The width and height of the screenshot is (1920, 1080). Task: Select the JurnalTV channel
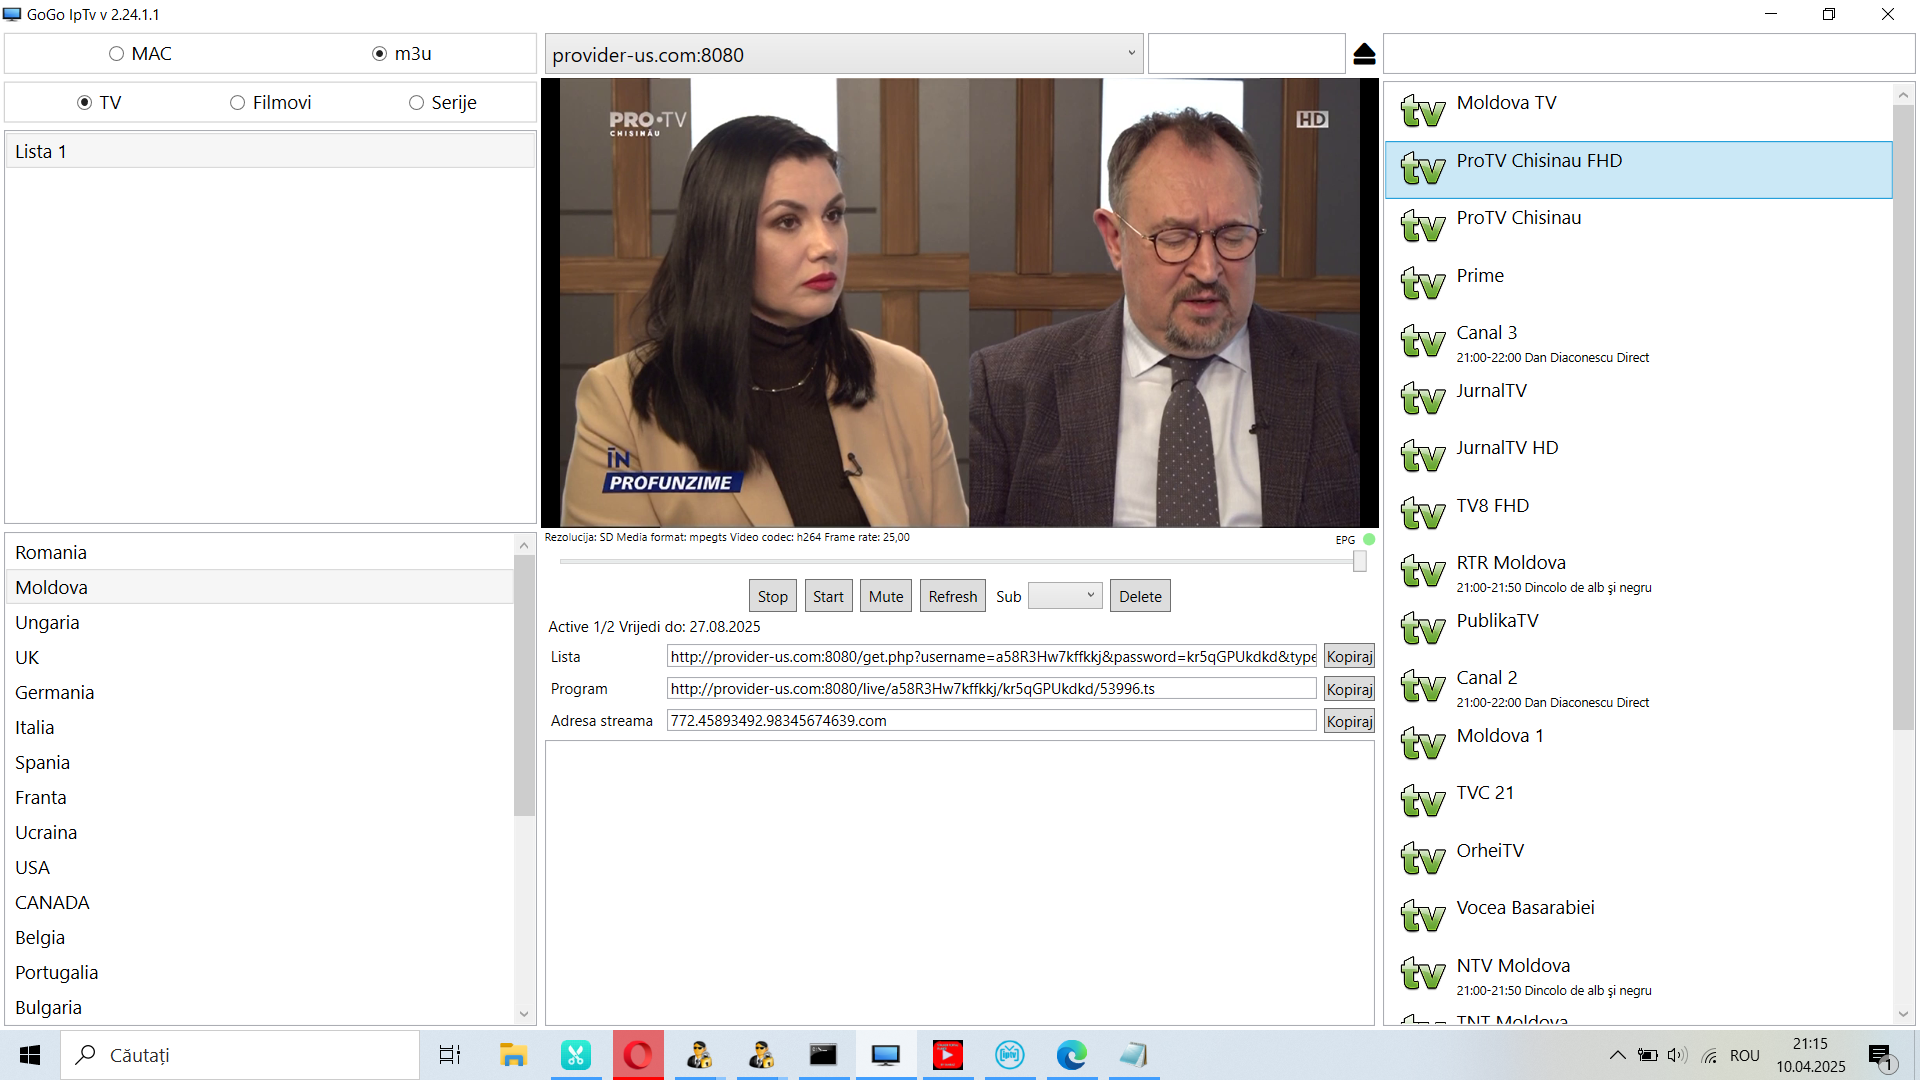pos(1638,399)
